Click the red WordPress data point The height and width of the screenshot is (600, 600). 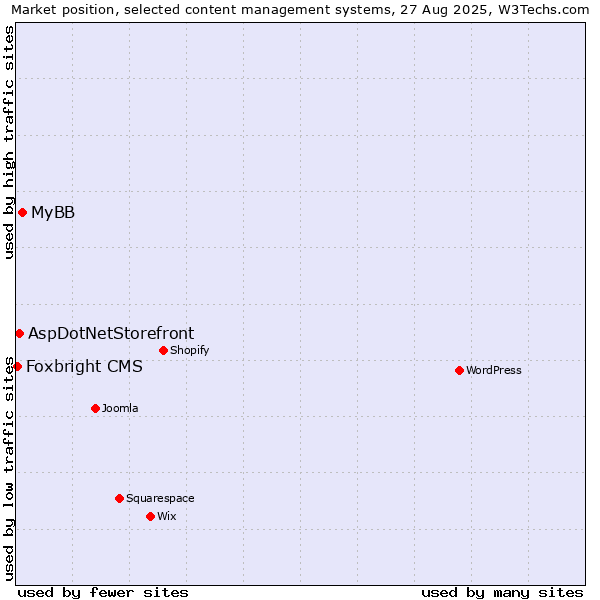[x=460, y=370]
